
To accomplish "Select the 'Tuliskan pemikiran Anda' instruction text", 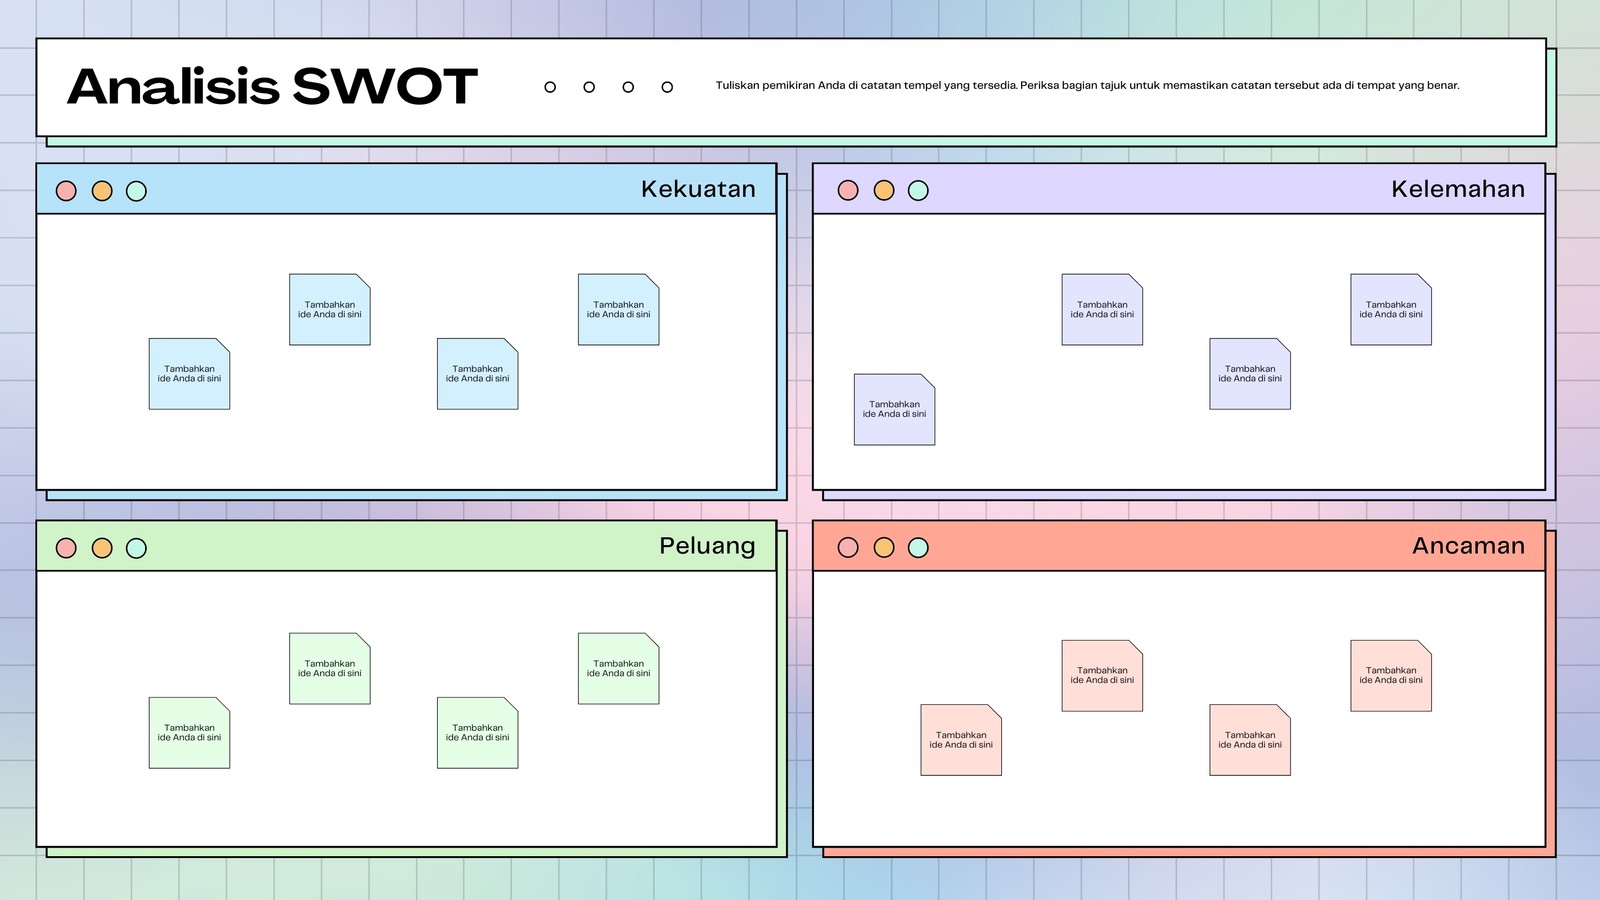I will click(1087, 85).
